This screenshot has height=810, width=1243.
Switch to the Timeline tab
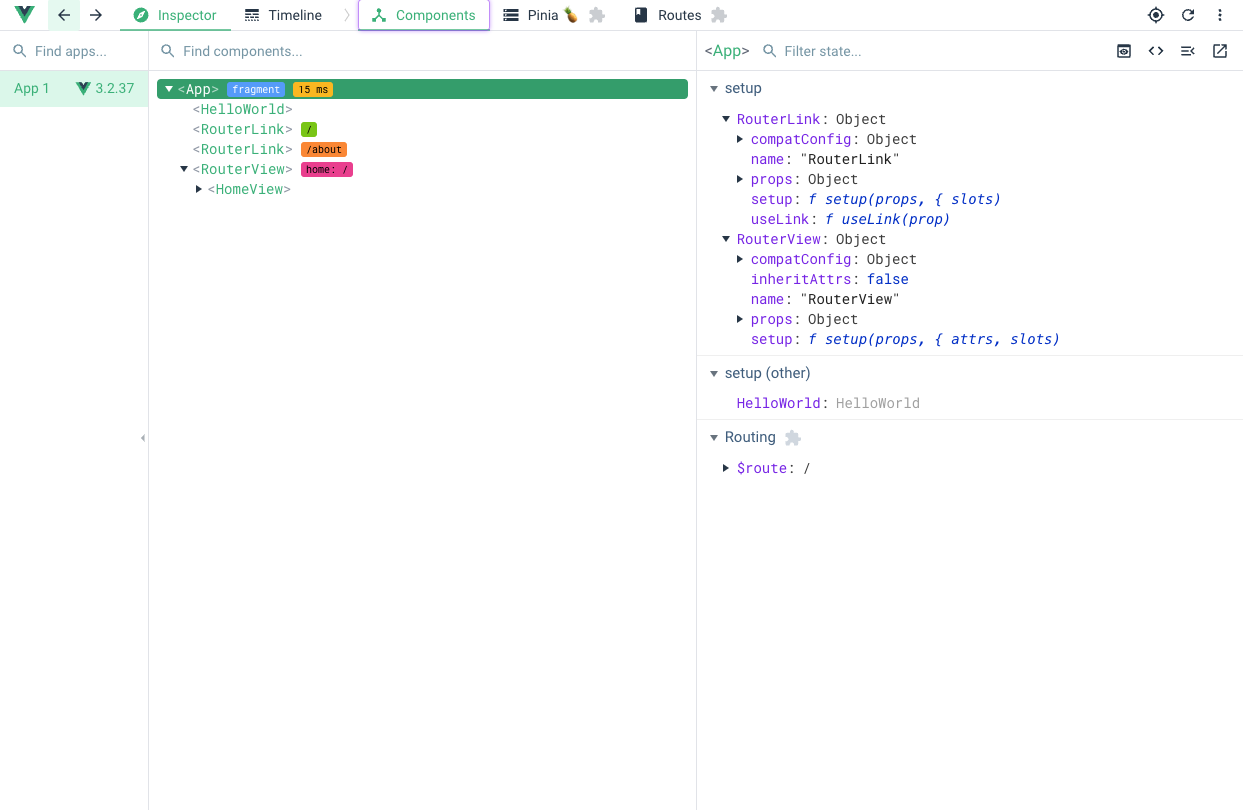tap(284, 15)
